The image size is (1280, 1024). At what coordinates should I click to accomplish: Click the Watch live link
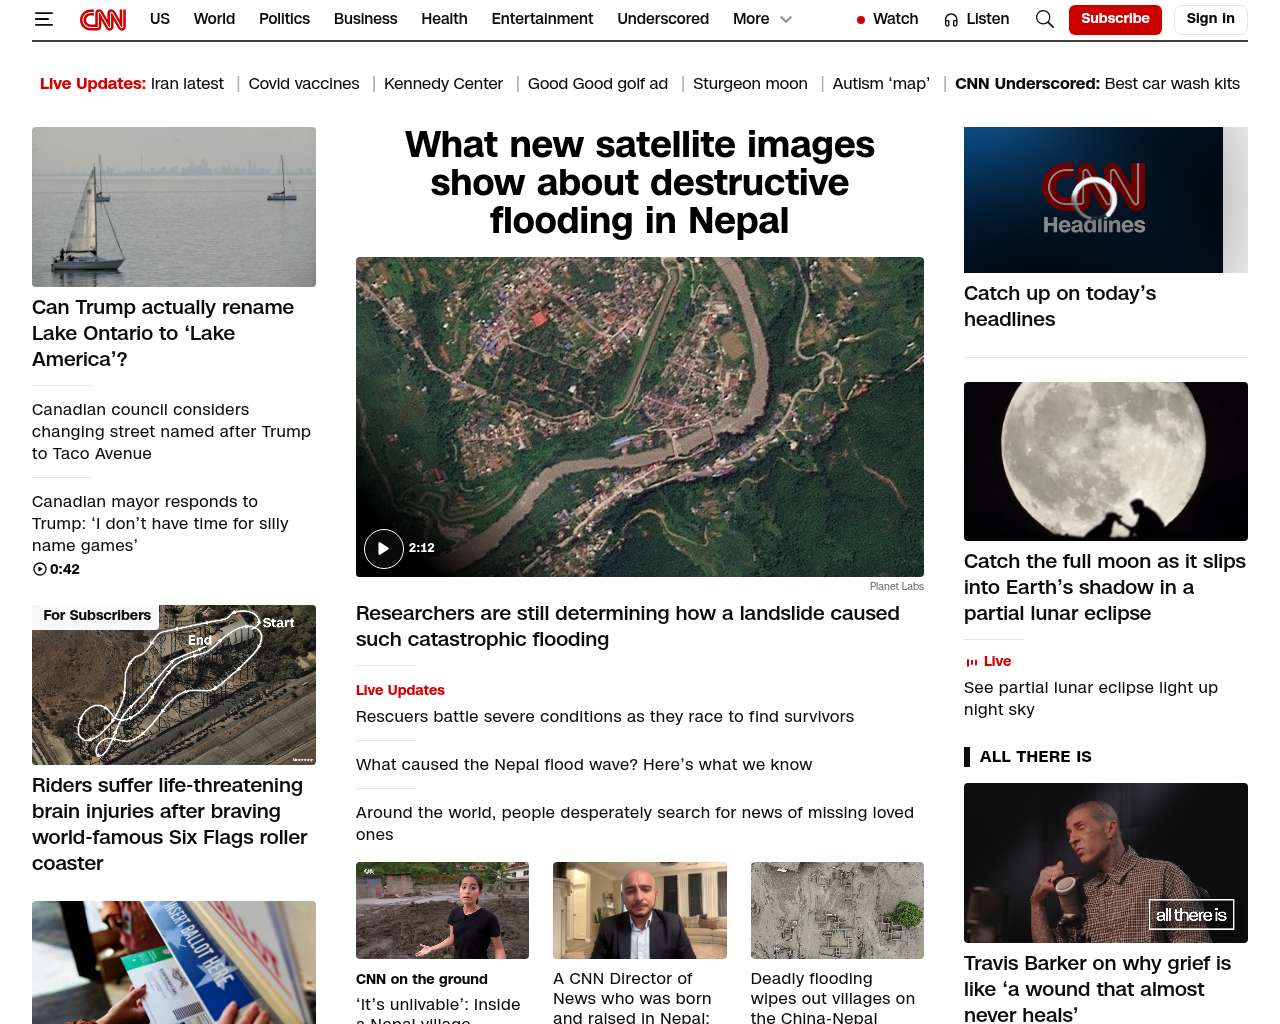pyautogui.click(x=888, y=19)
